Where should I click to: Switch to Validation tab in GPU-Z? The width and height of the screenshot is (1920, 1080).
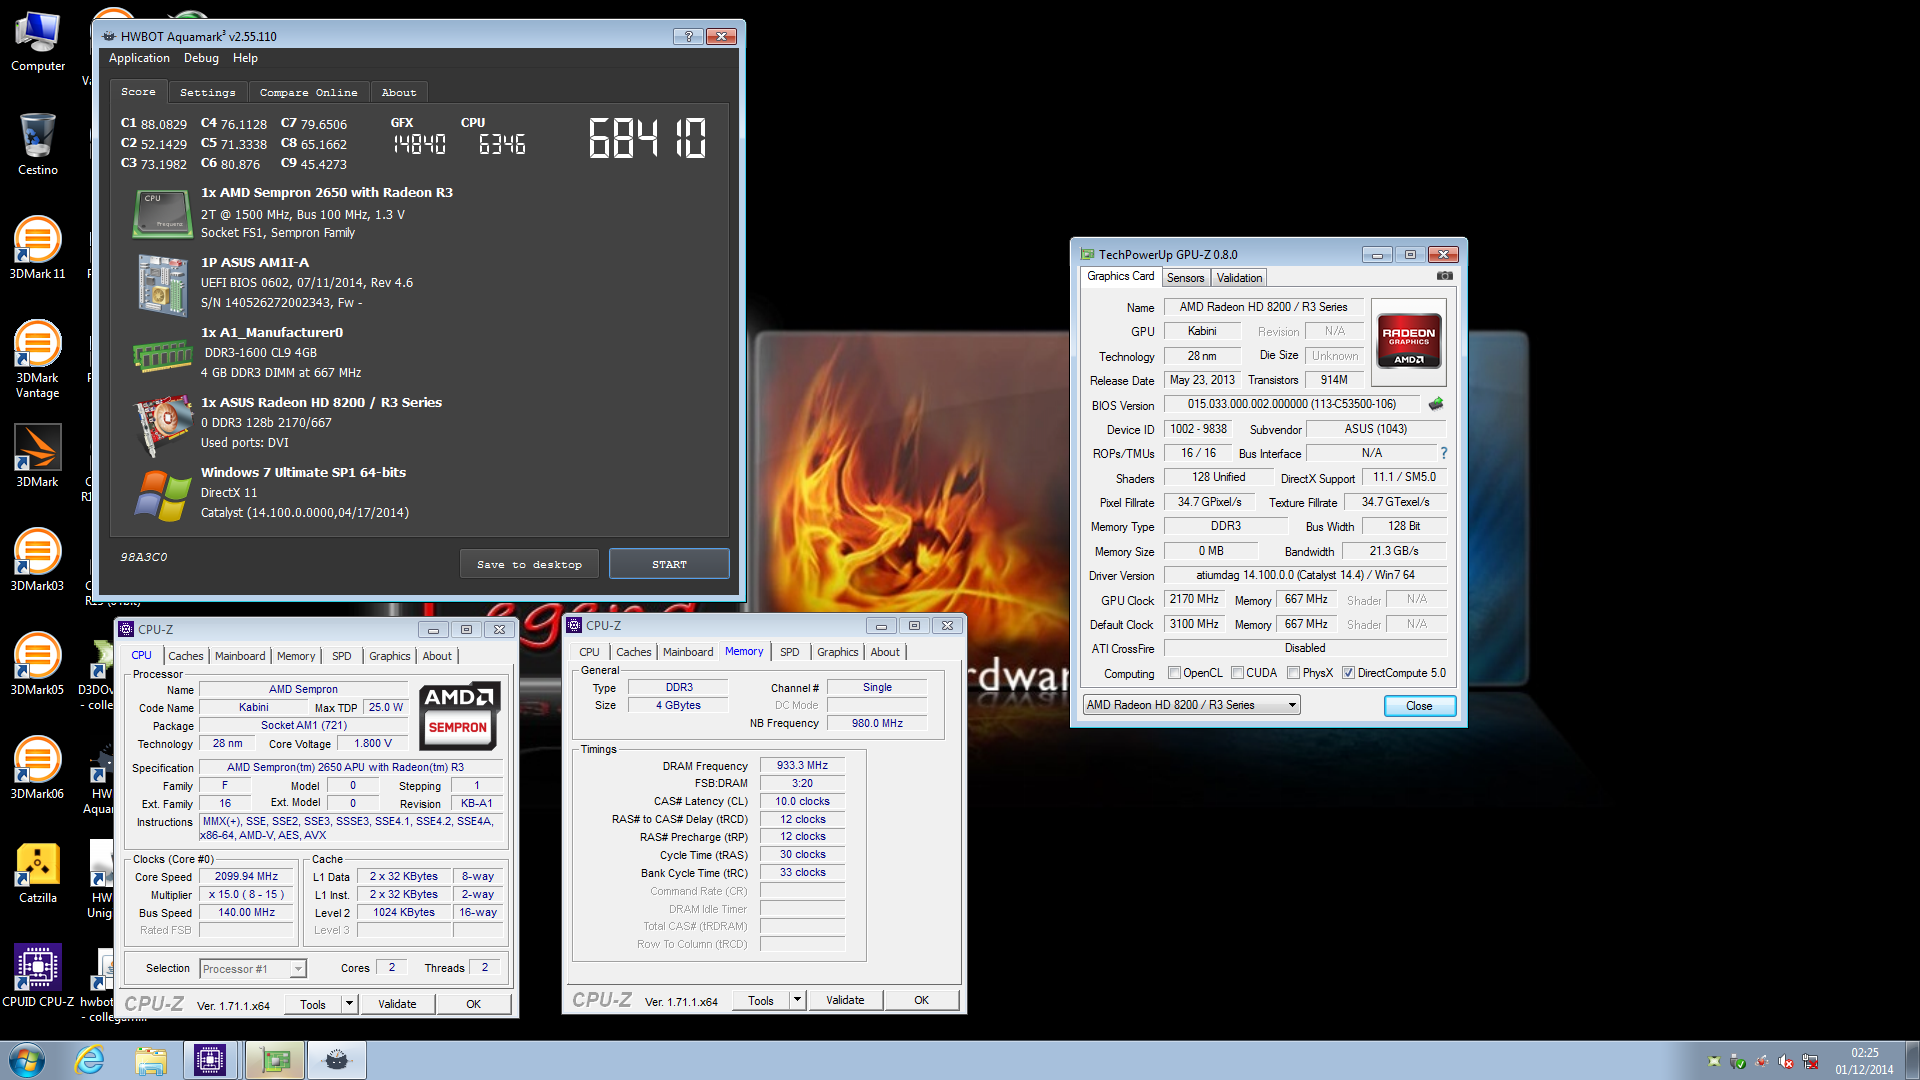pos(1239,278)
